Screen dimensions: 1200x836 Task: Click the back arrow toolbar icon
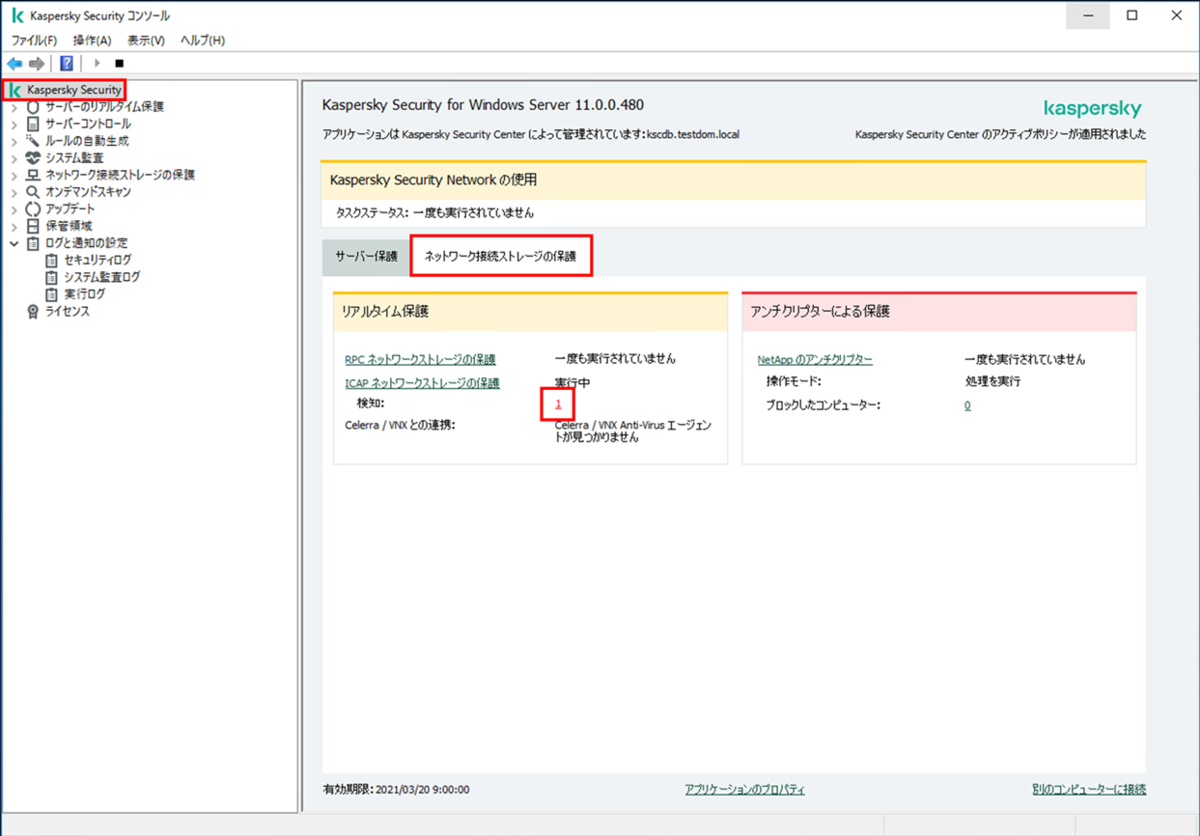coord(14,63)
